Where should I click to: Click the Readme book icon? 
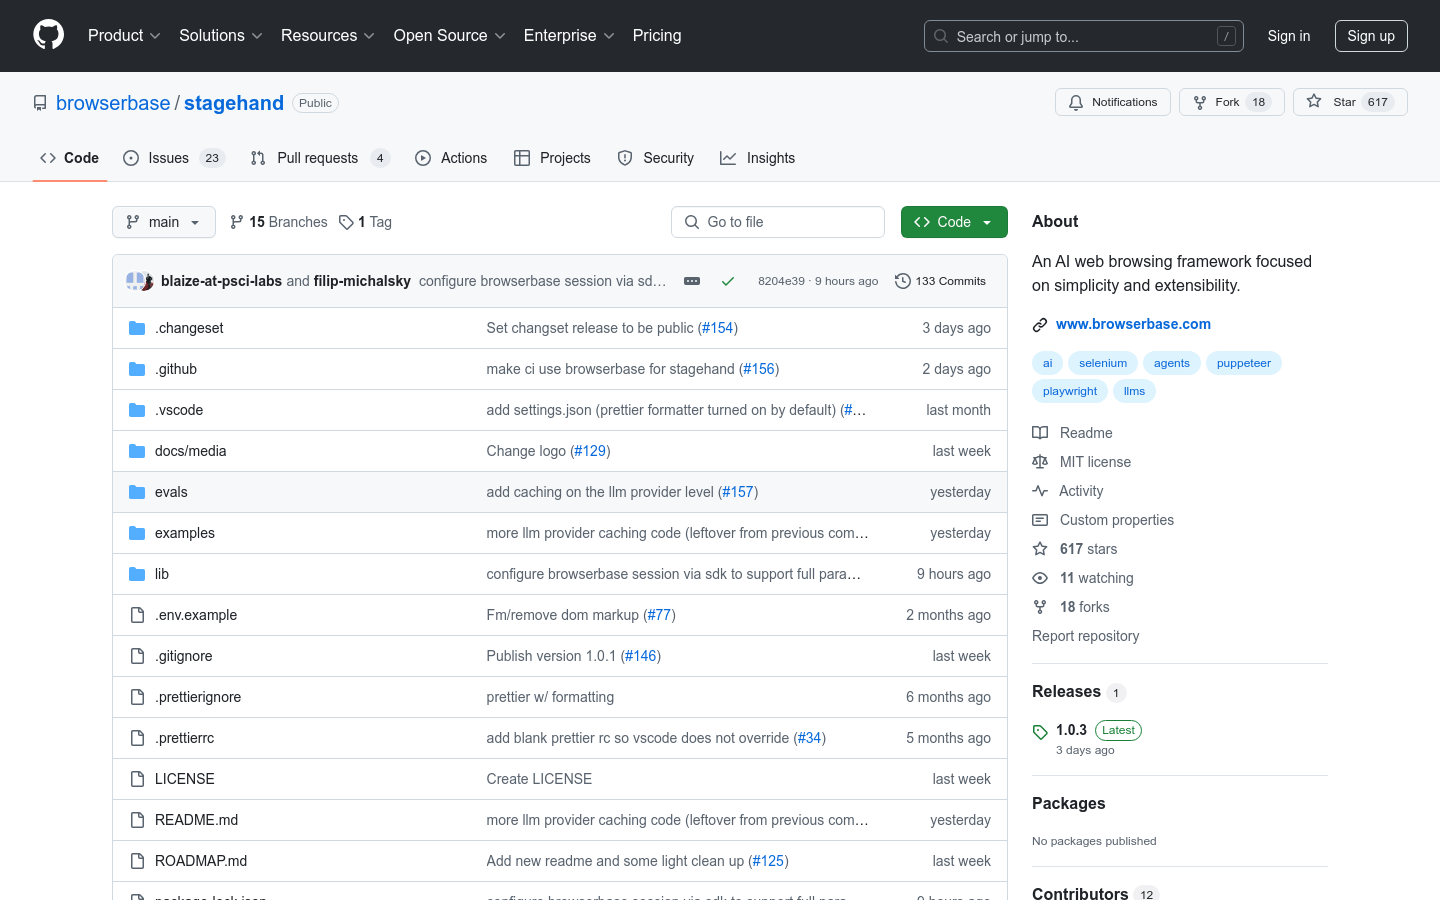tap(1040, 433)
